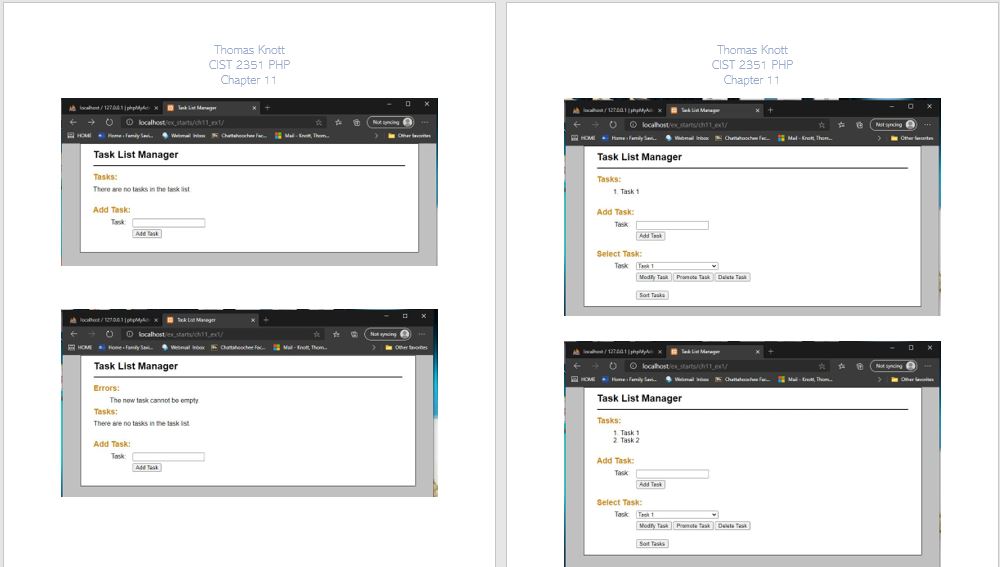
Task: Open the Mail - Knott bookmark in the error-free empty-list screenshot
Action: (302, 136)
